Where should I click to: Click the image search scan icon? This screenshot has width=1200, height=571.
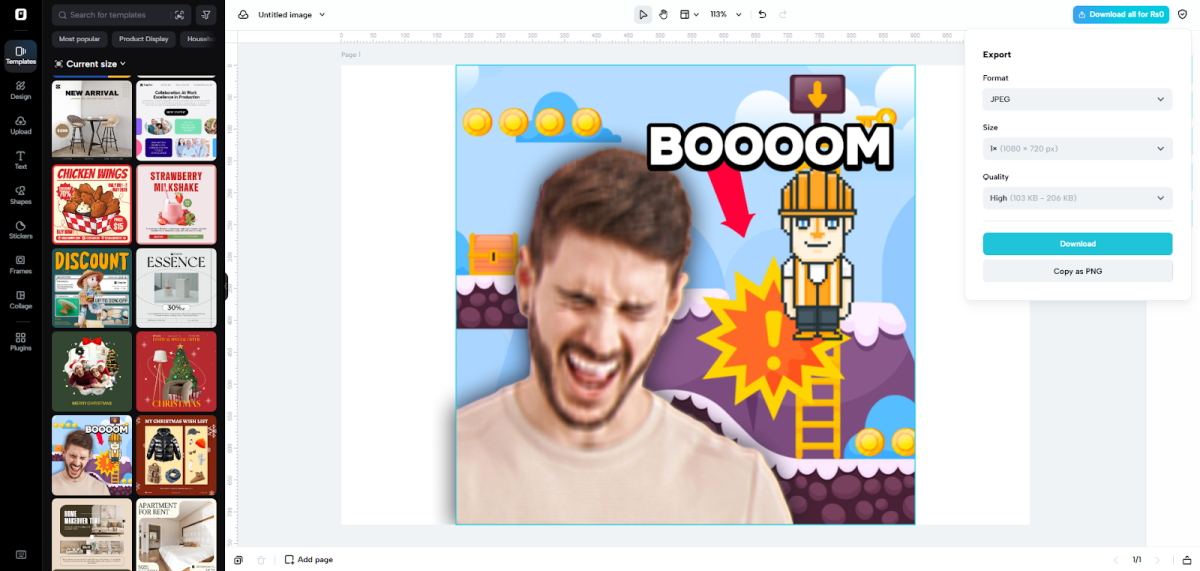(179, 15)
